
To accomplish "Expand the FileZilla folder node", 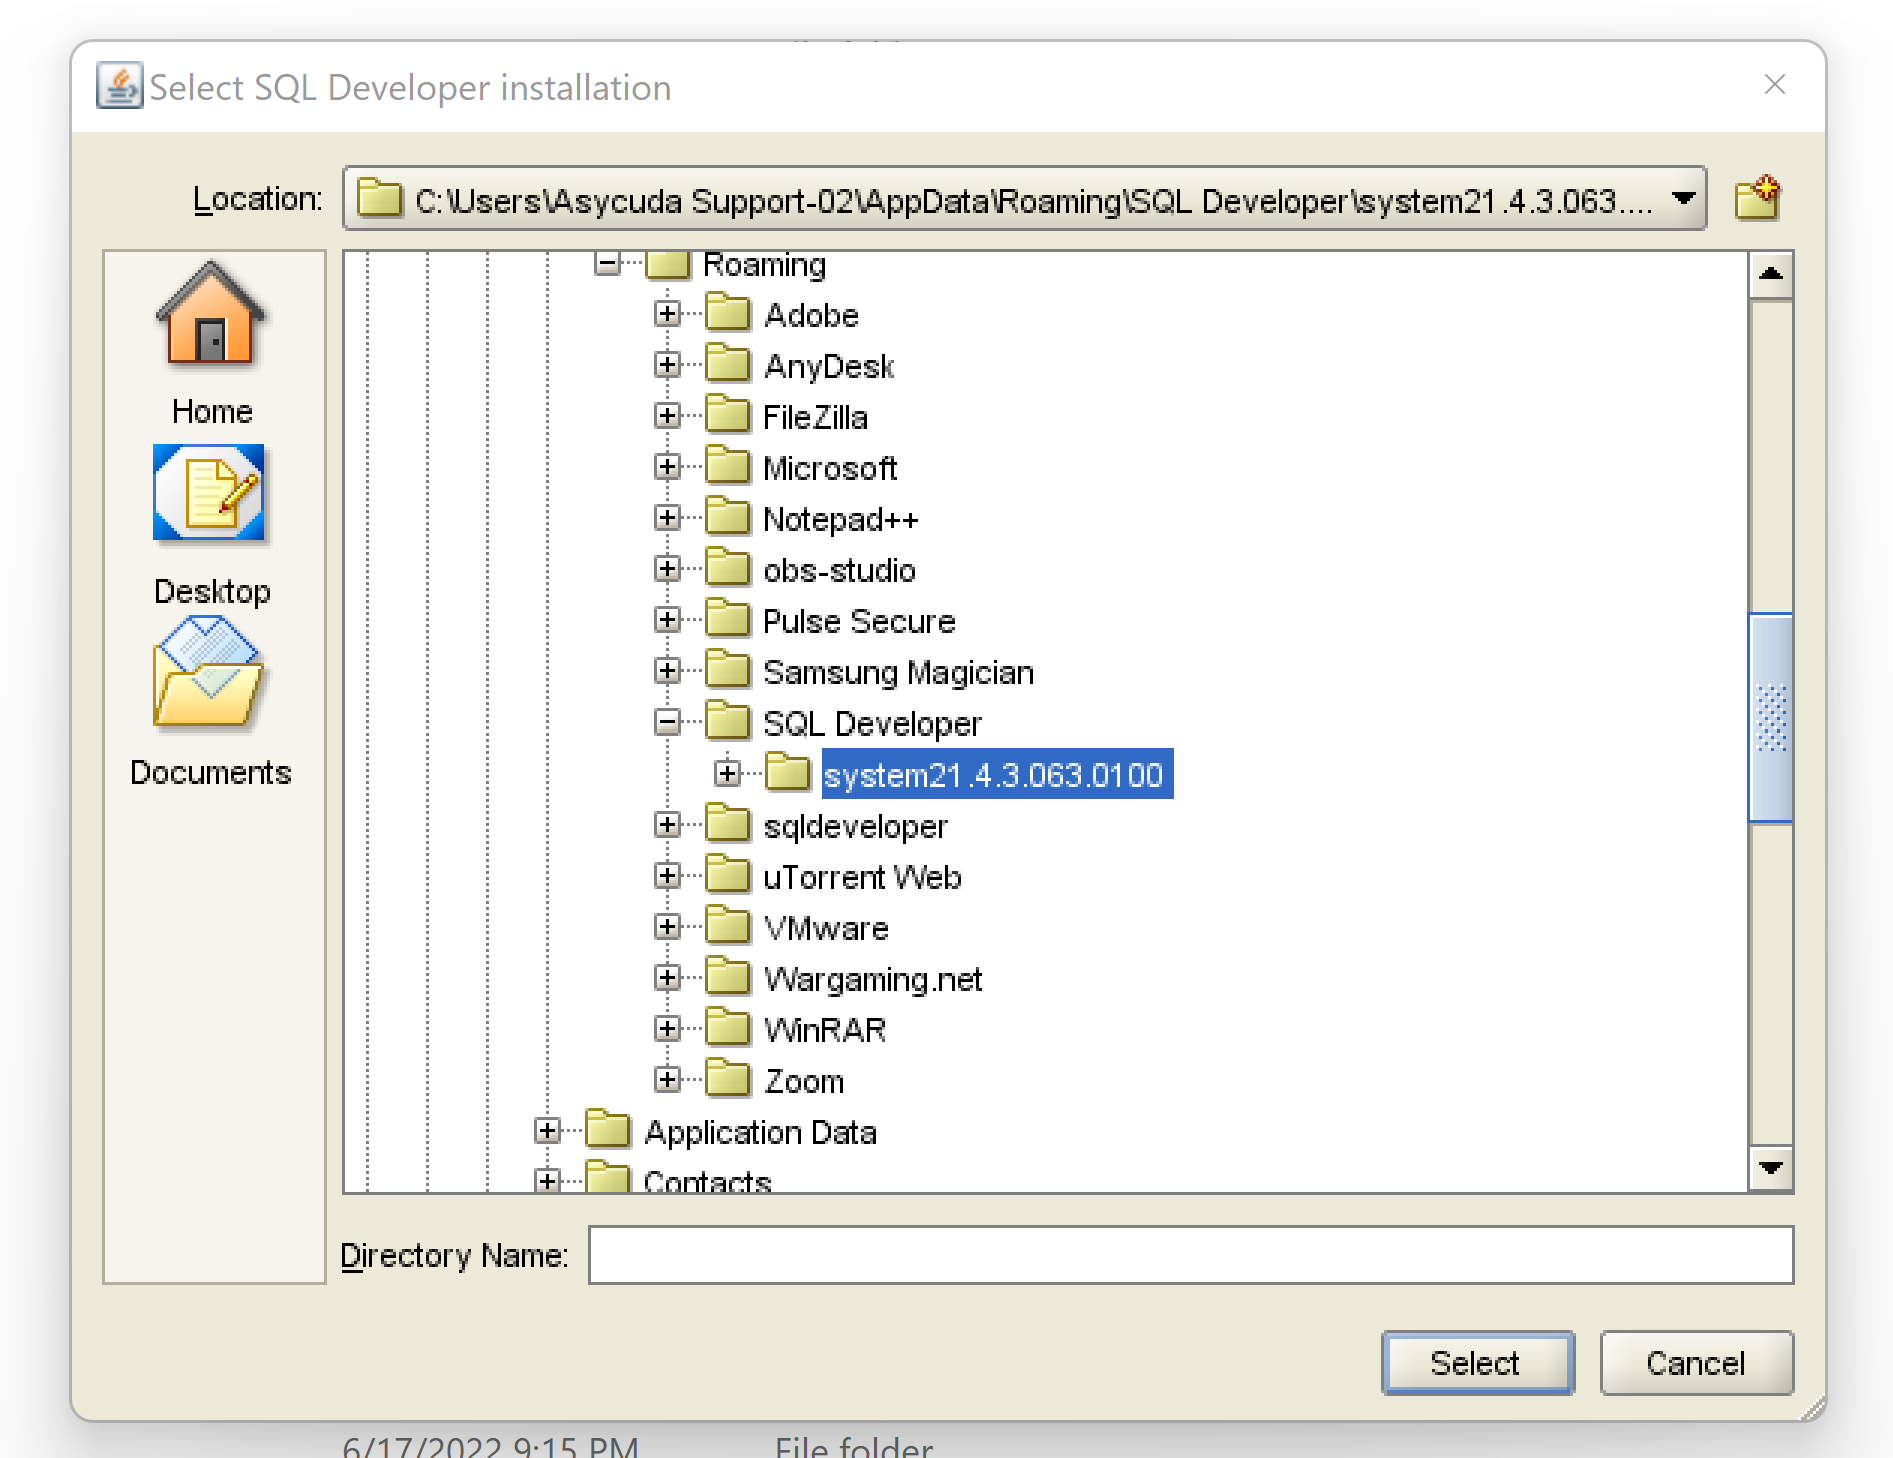I will click(667, 415).
